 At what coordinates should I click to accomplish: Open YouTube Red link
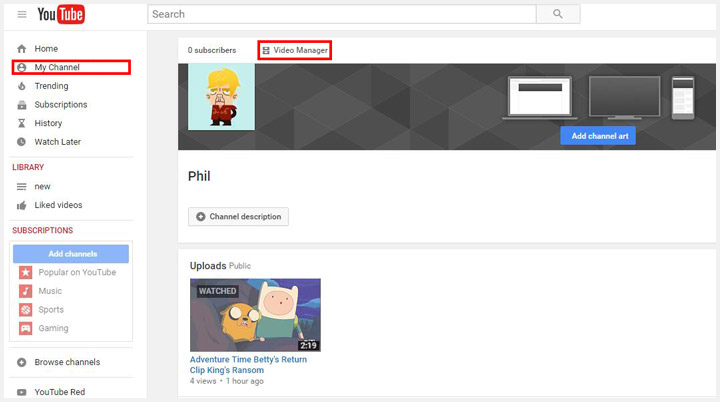click(x=60, y=392)
